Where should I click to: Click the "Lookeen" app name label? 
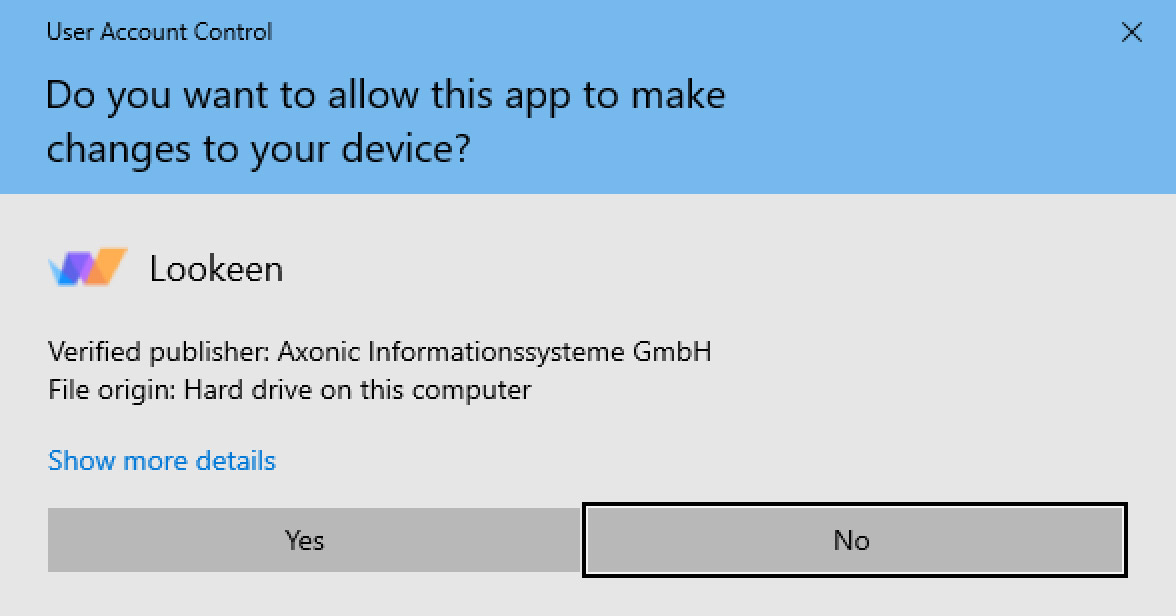(216, 269)
